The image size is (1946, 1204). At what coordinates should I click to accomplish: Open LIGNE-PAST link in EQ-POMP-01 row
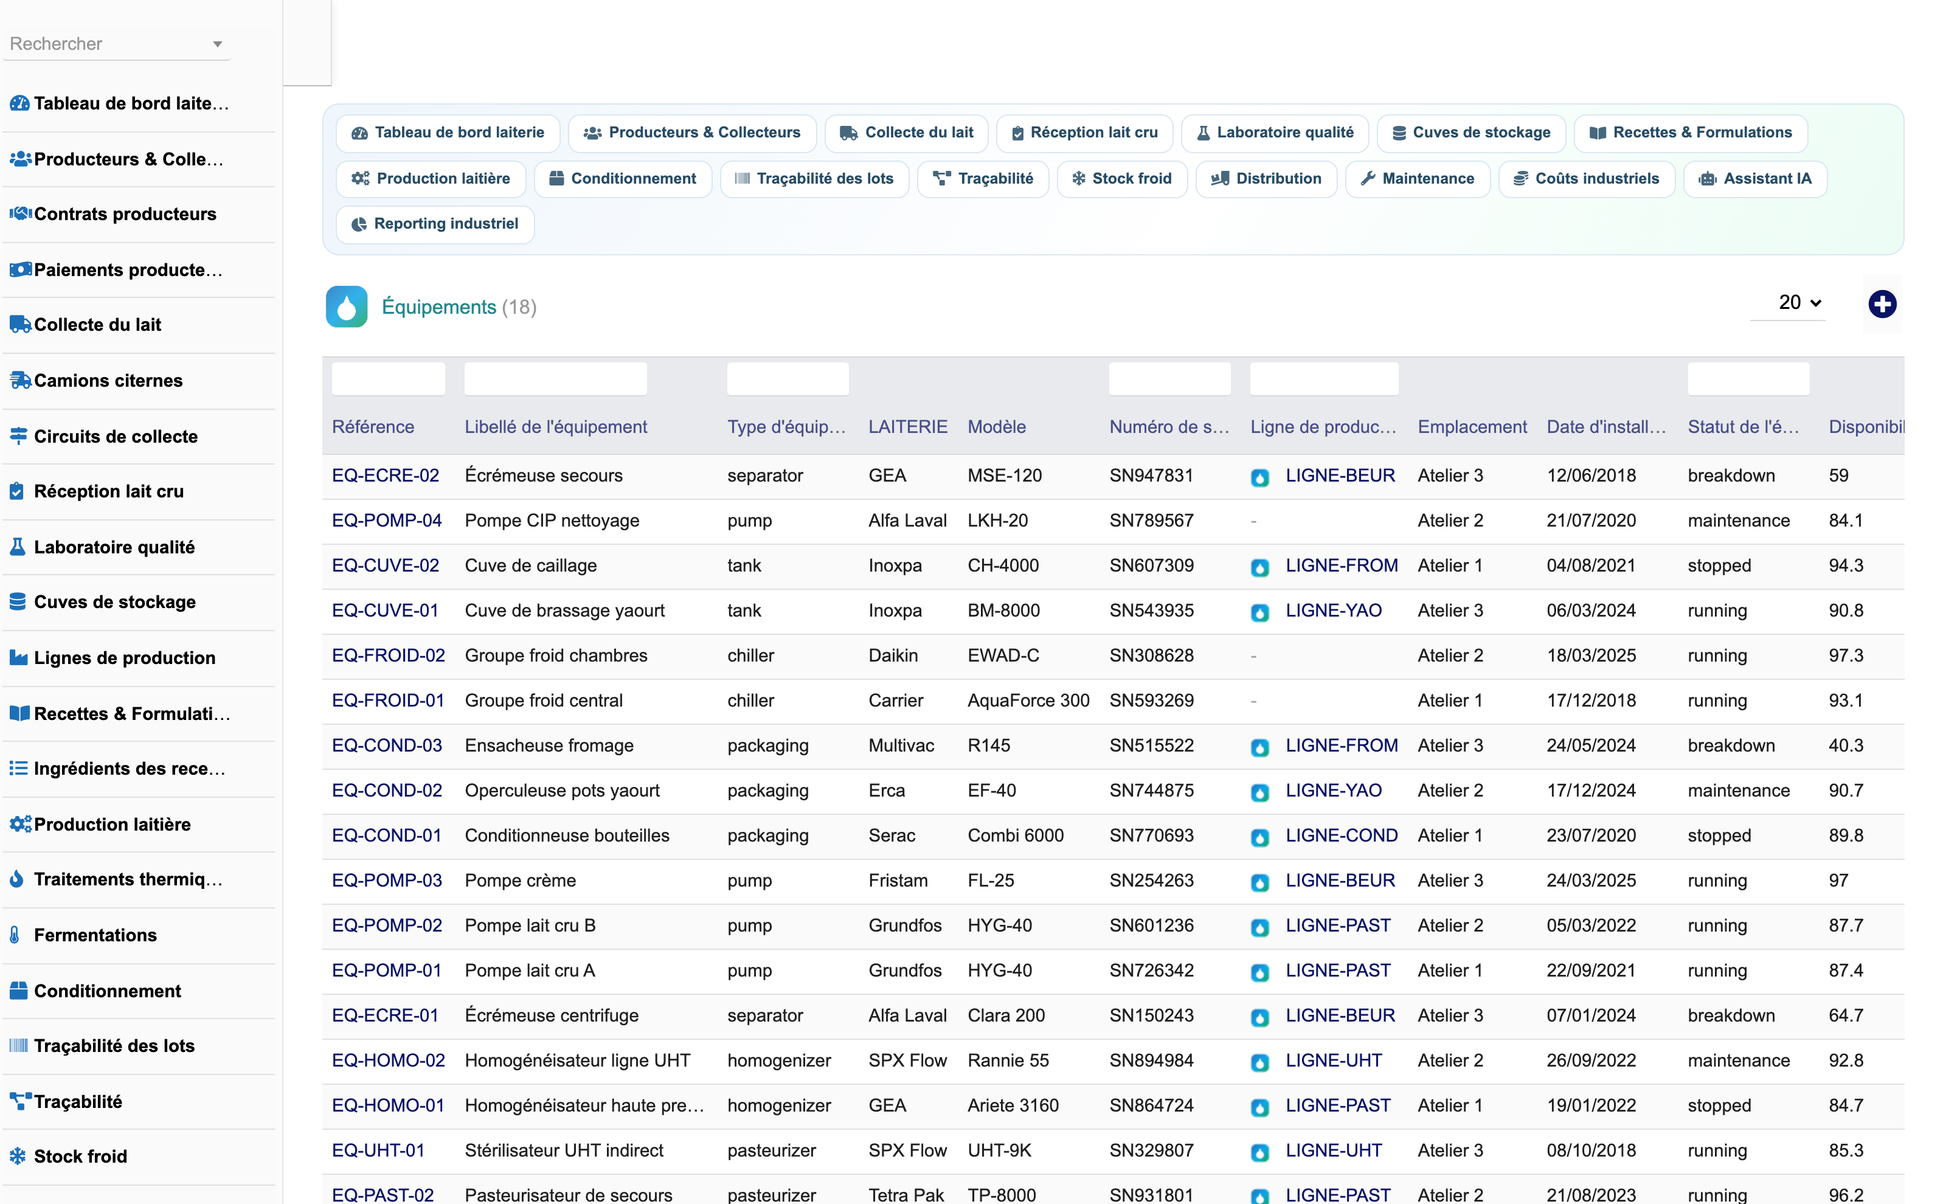click(1338, 970)
